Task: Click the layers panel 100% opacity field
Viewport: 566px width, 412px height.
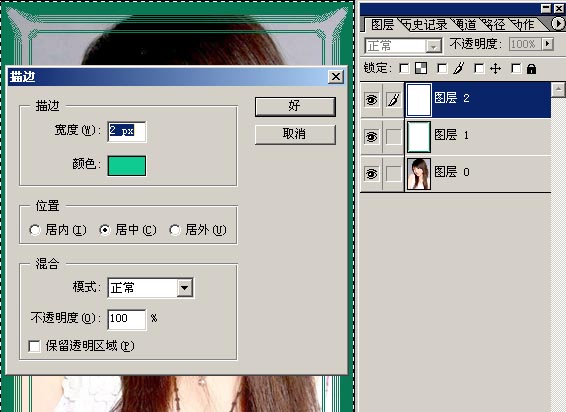Action: 525,44
